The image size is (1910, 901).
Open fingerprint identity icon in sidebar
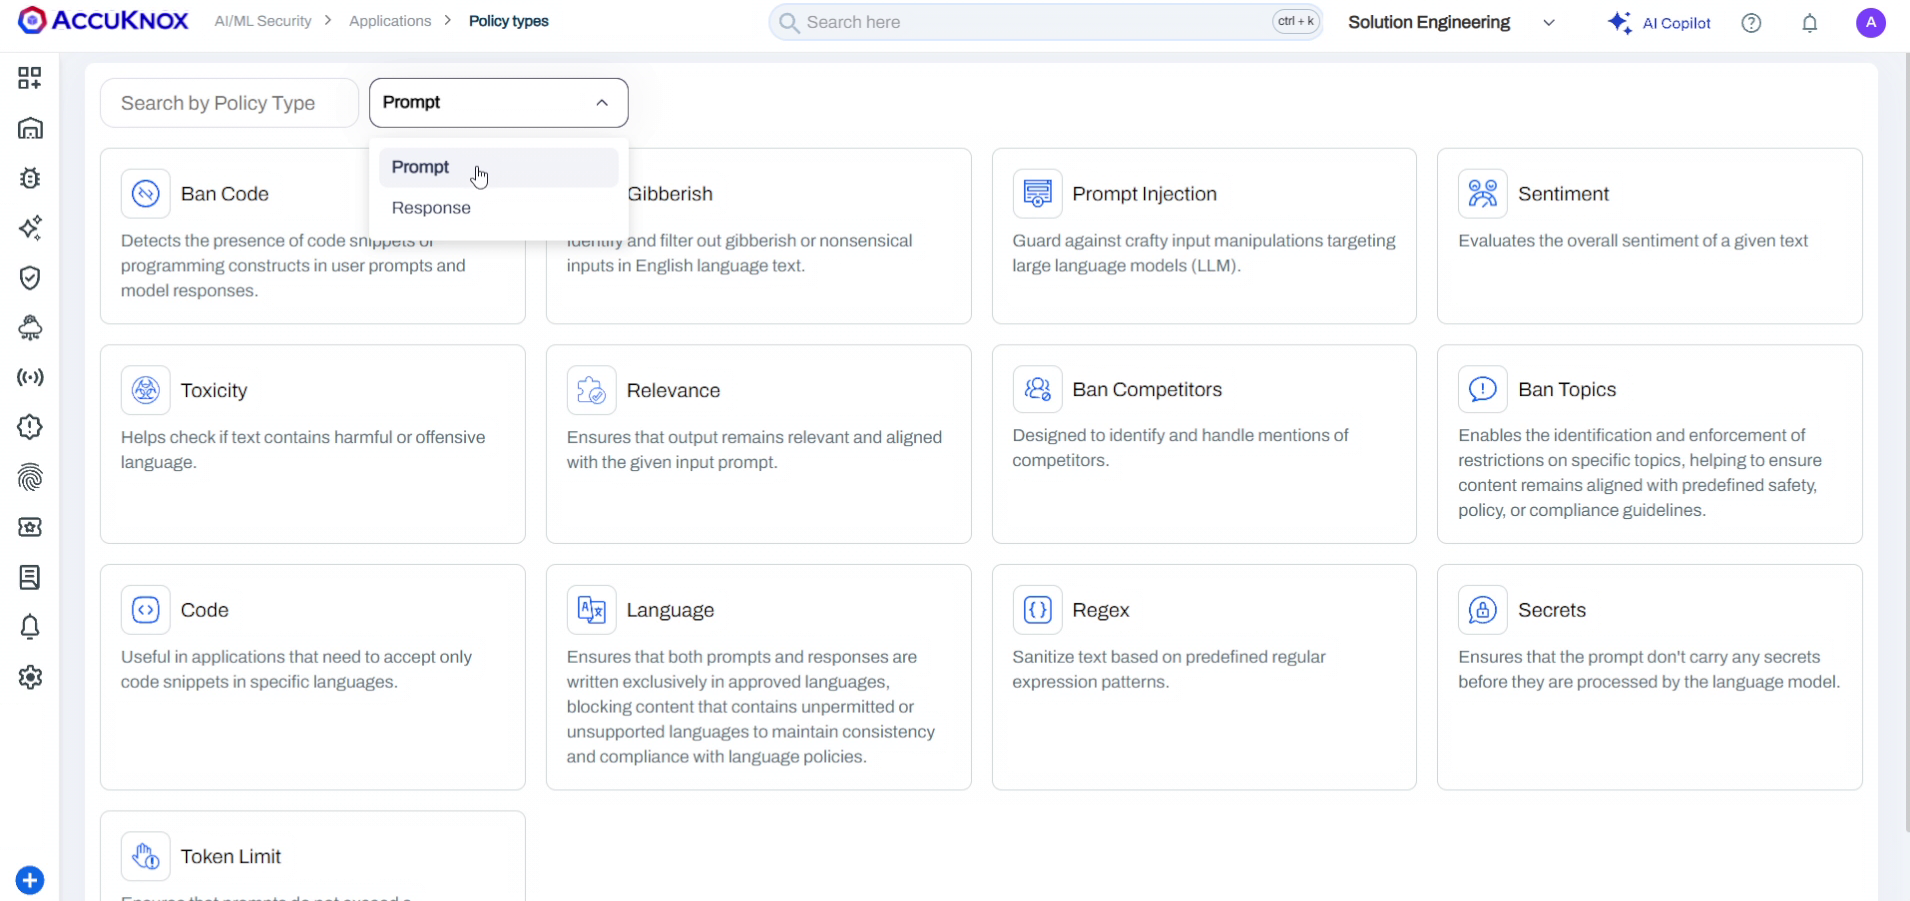click(x=30, y=478)
